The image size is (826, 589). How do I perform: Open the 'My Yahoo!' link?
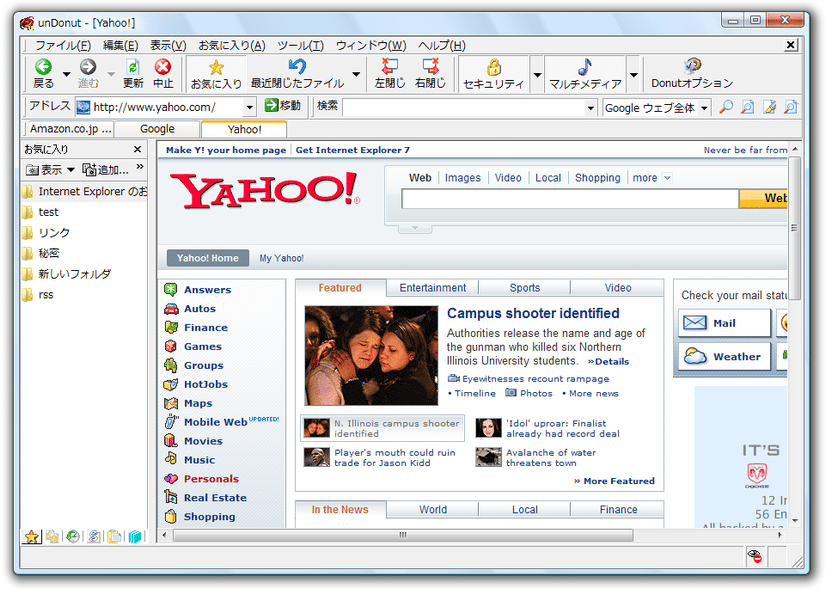click(281, 258)
